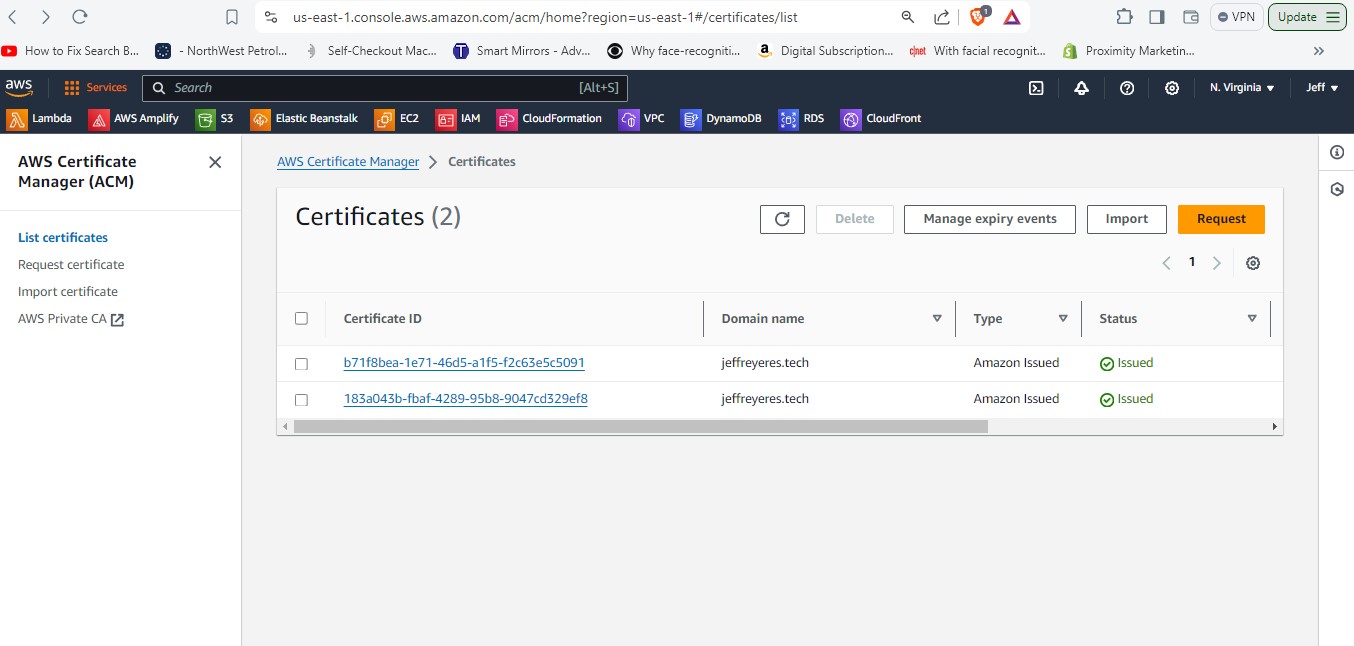Select List certificates in sidebar
Screen dimensions: 1354x646
pyautogui.click(x=63, y=238)
